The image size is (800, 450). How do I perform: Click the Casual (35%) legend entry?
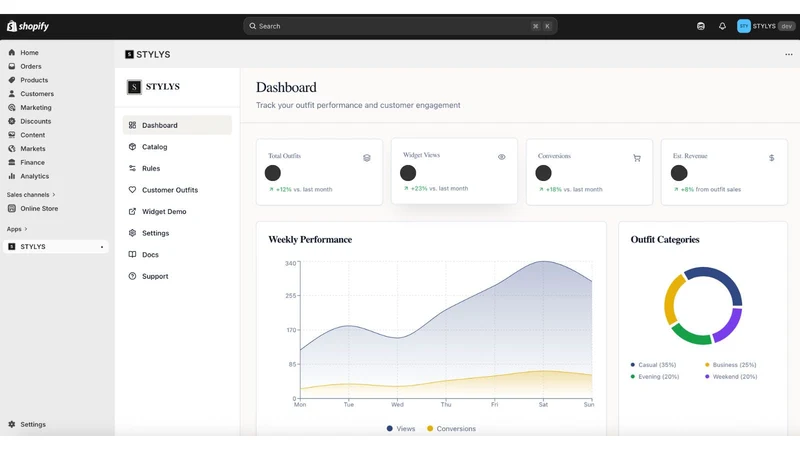[x=653, y=365]
